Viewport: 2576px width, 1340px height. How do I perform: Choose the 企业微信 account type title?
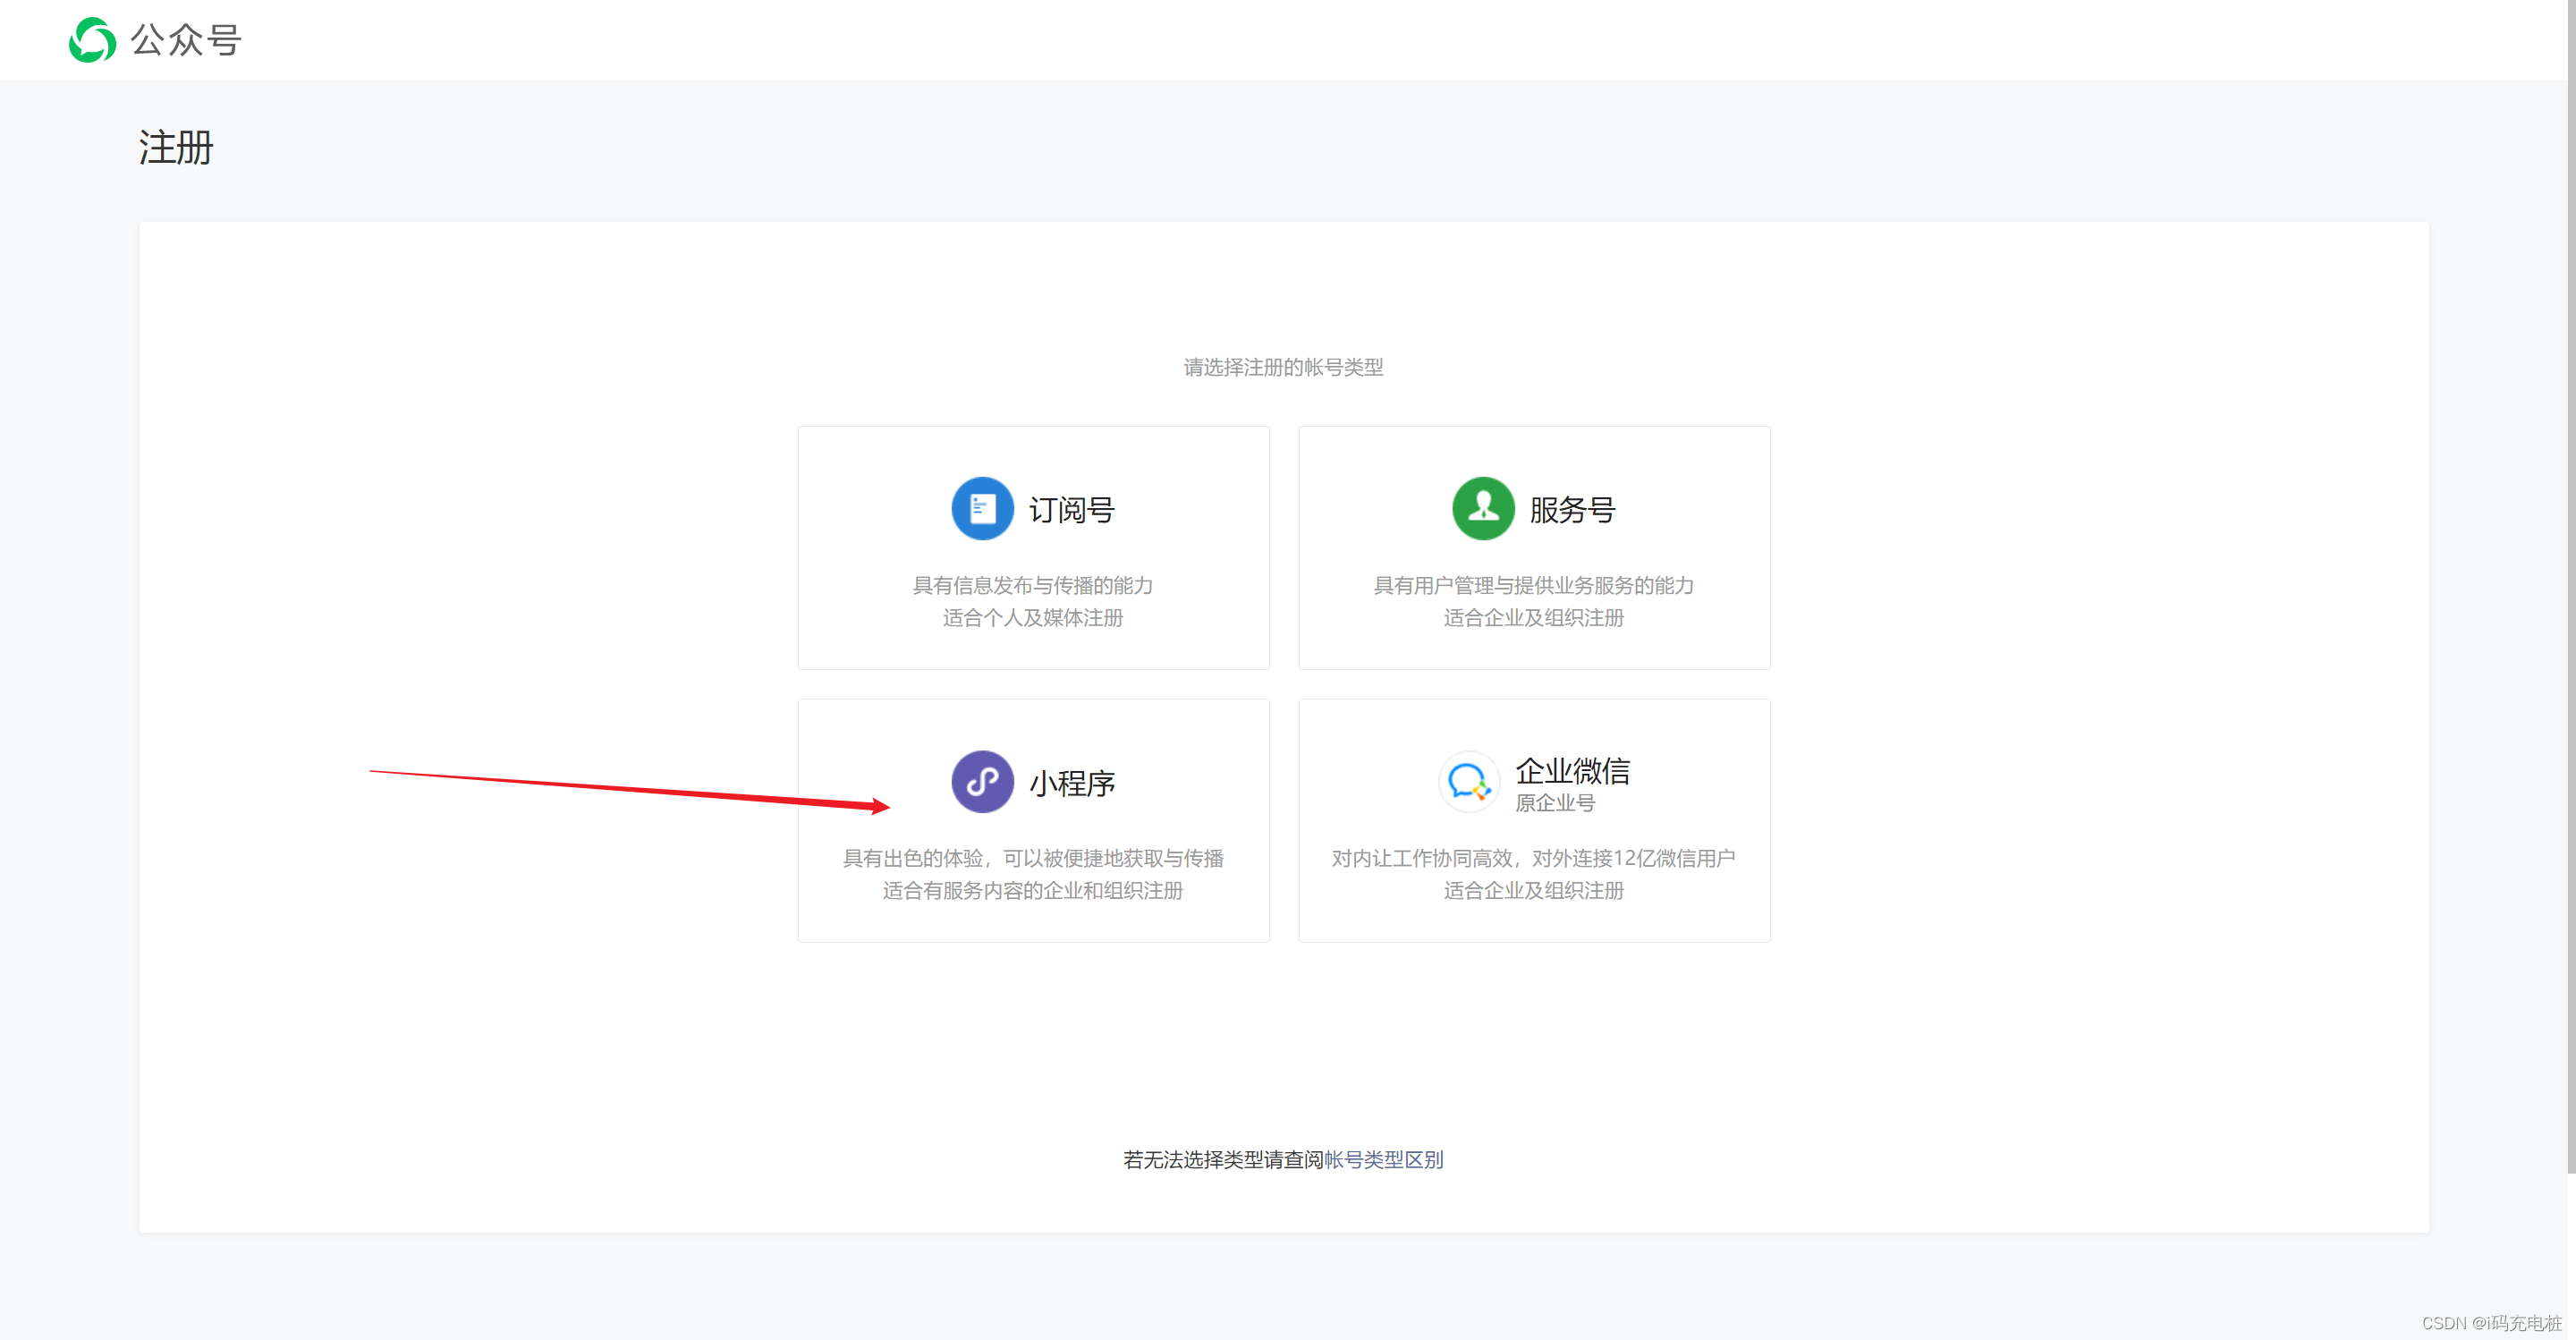1572,770
